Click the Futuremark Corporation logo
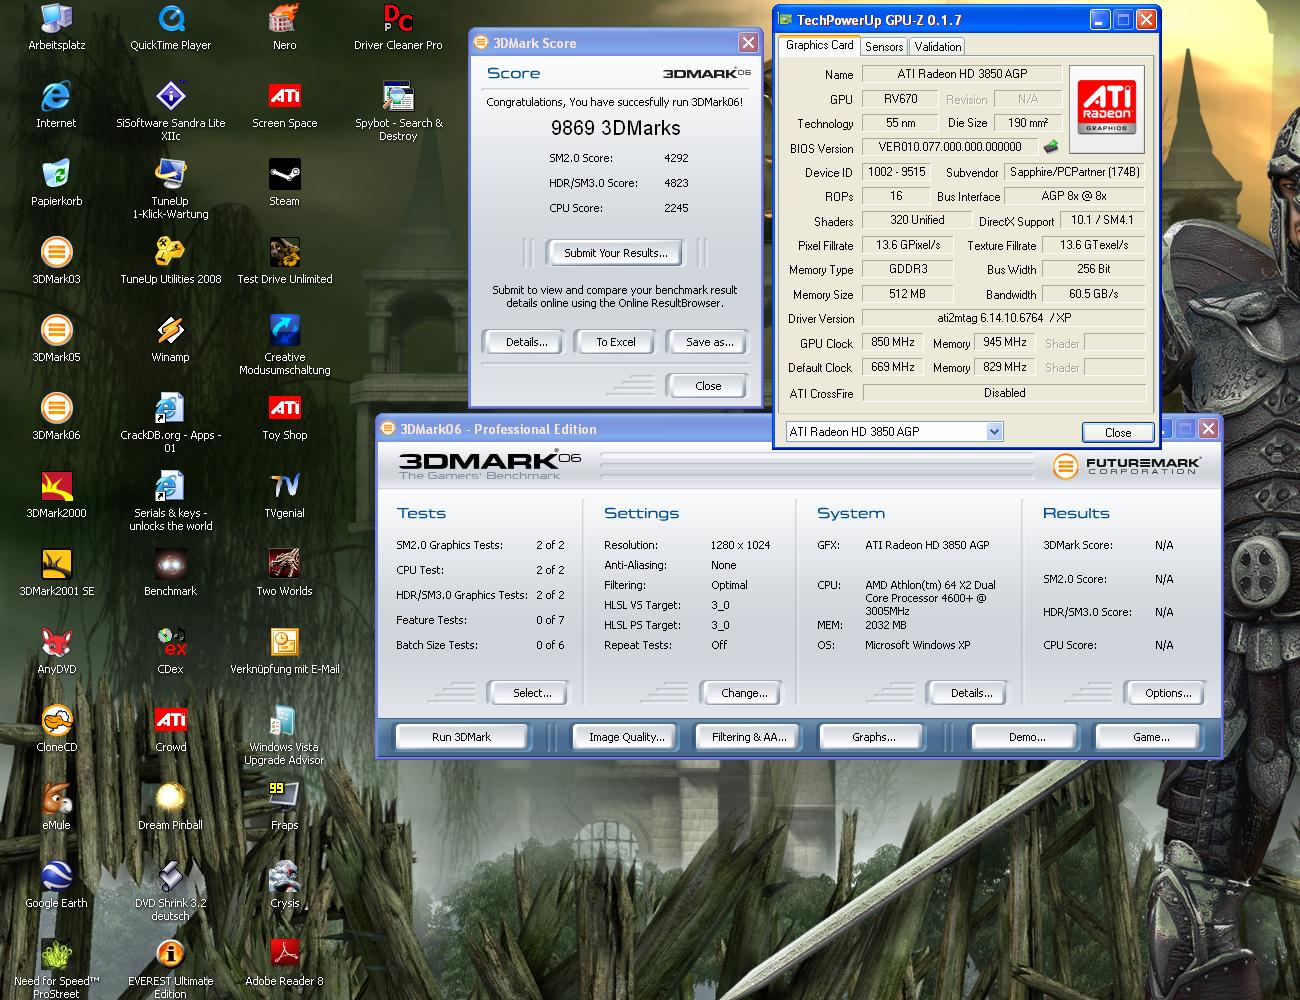Viewport: 1300px width, 1000px height. coord(1127,466)
